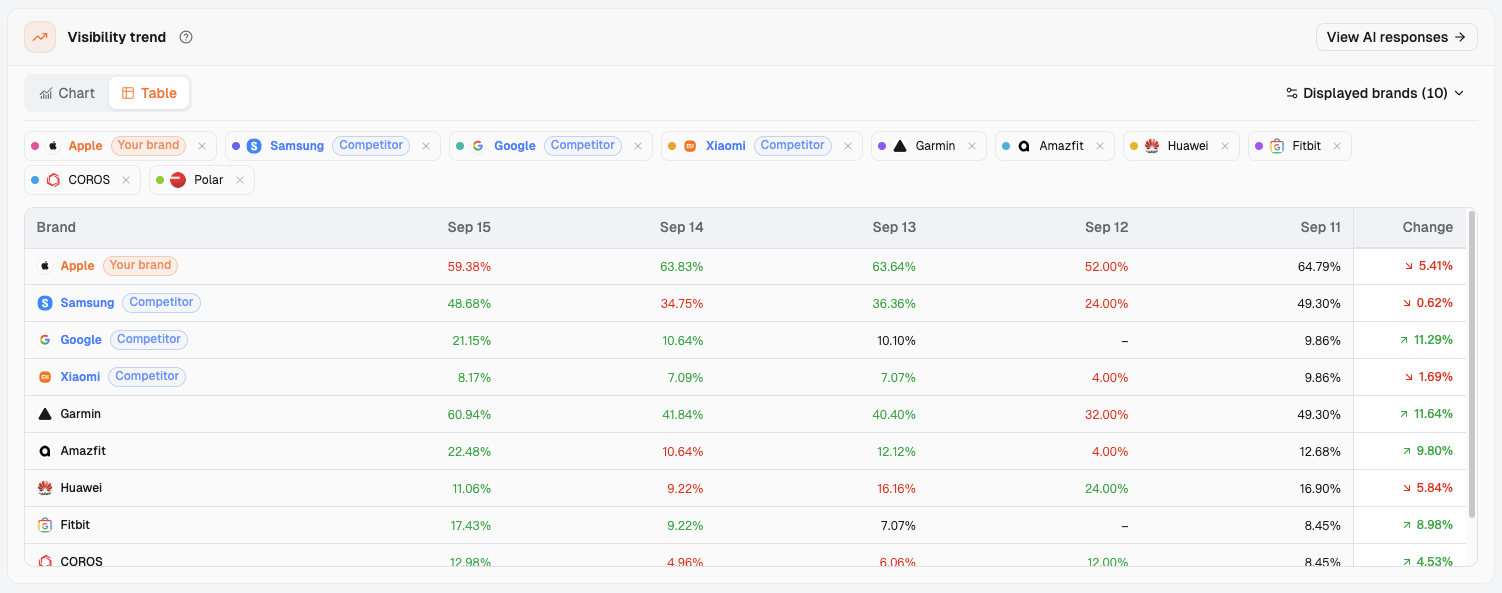Click the Visibility trend chart icon
This screenshot has height=593, width=1502.
point(40,37)
